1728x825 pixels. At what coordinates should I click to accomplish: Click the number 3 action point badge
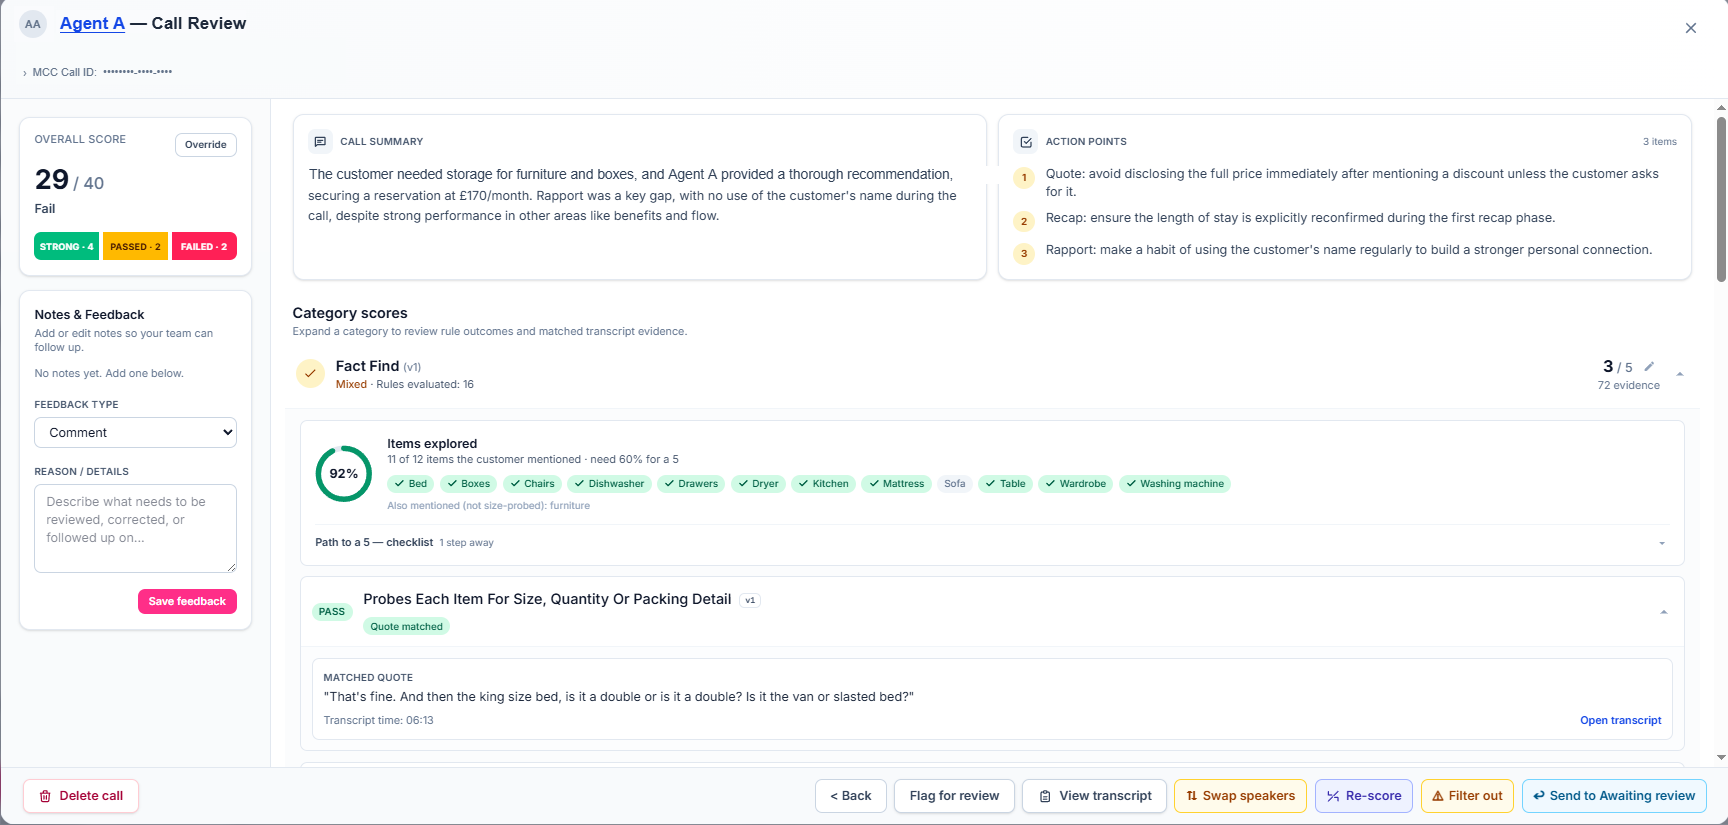coord(1024,254)
